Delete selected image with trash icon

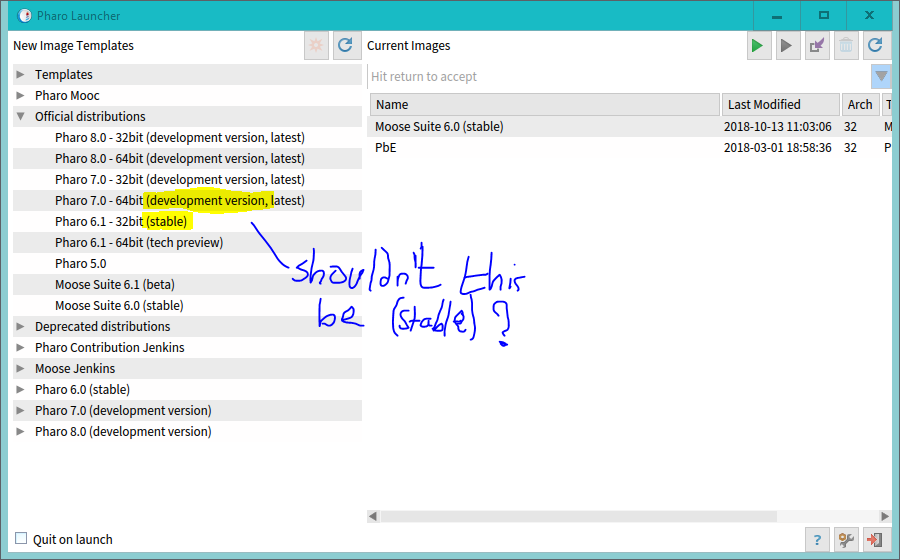point(846,45)
